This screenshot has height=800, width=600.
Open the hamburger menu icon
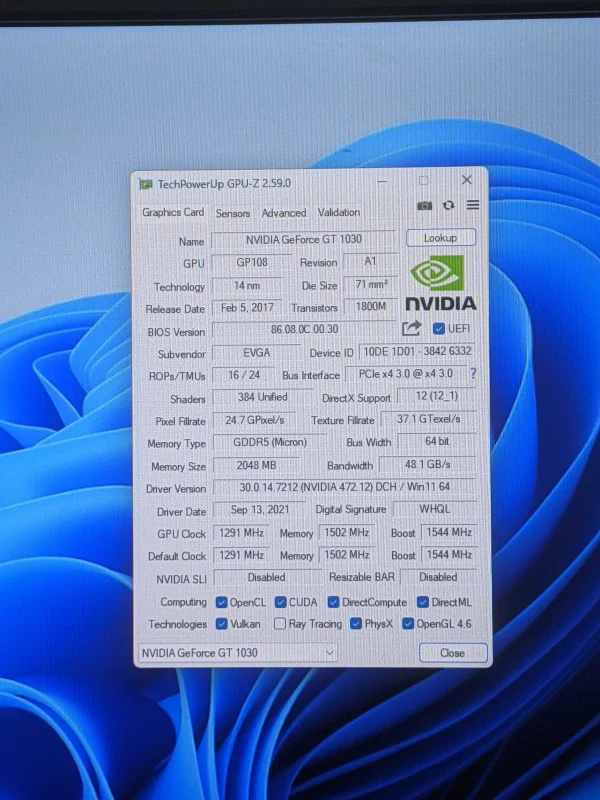coord(473,205)
